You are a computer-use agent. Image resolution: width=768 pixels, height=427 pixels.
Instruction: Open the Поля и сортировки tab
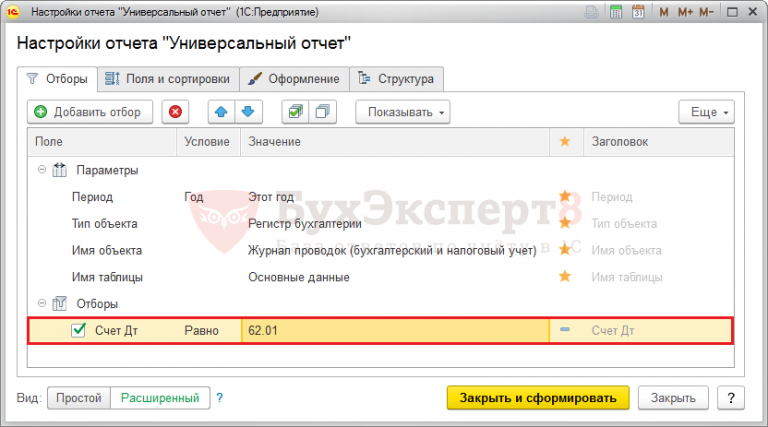click(168, 79)
